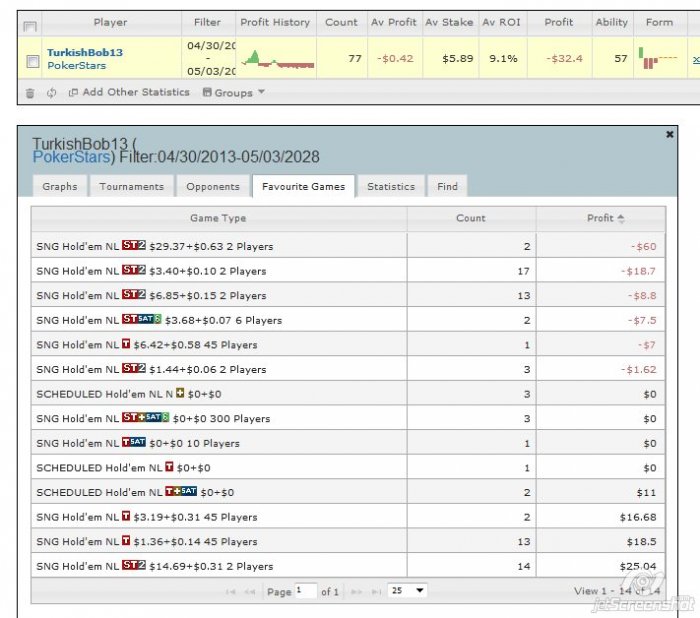
Task: Open the Opponents tab
Action: [x=213, y=186]
